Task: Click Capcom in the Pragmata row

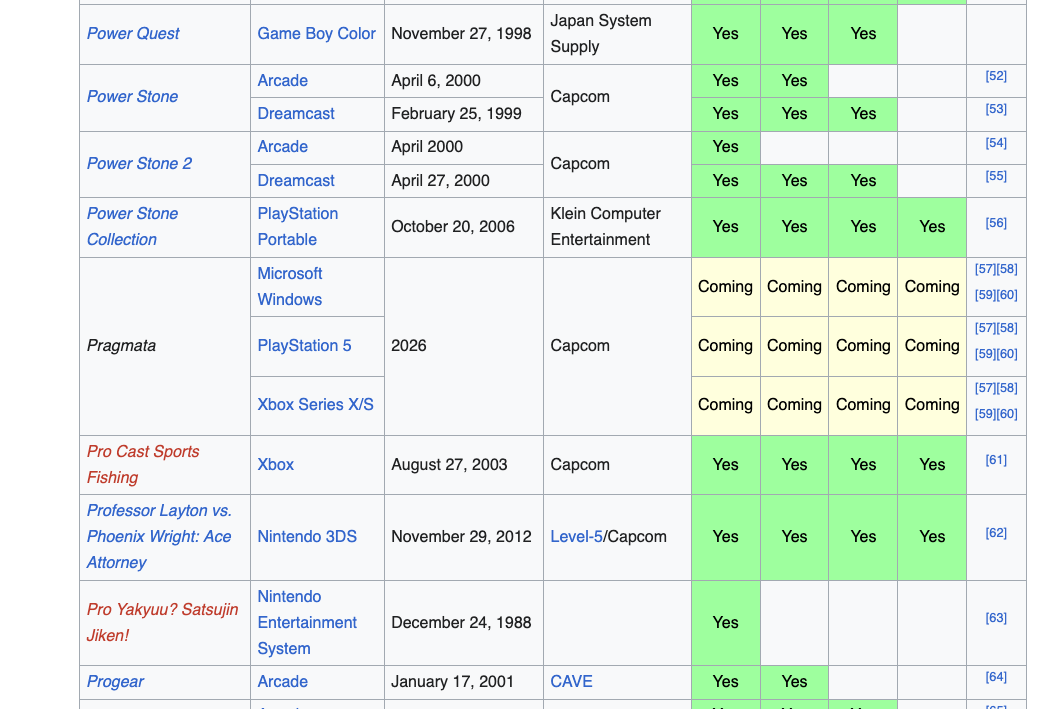Action: click(x=580, y=345)
